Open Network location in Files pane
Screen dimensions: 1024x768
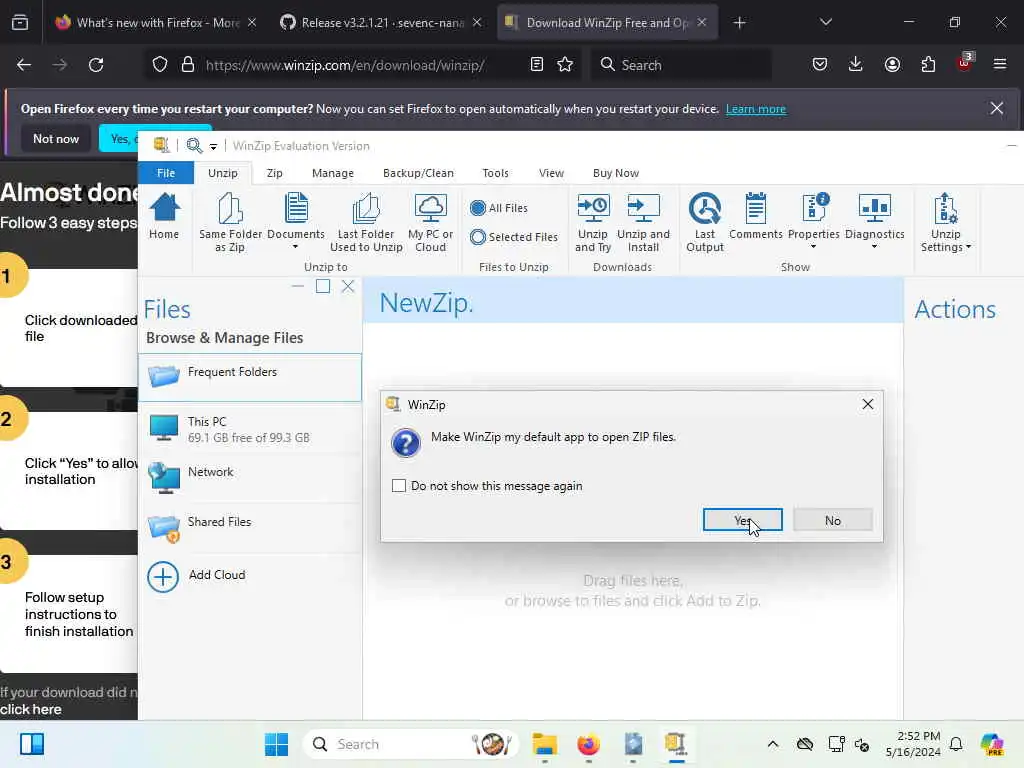click(250, 477)
